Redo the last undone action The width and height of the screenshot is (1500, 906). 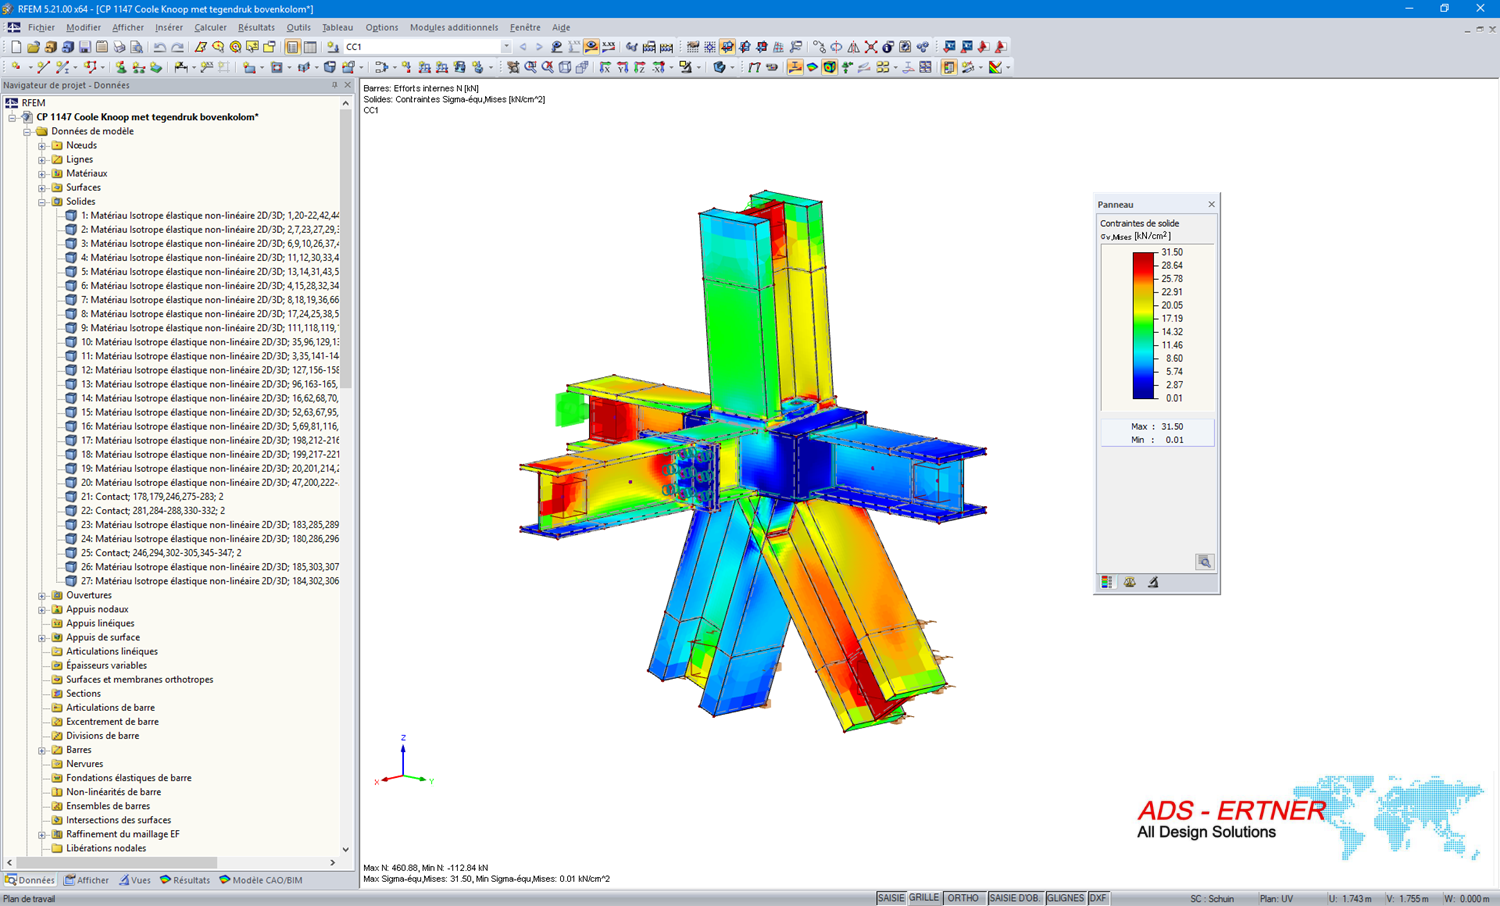176,46
